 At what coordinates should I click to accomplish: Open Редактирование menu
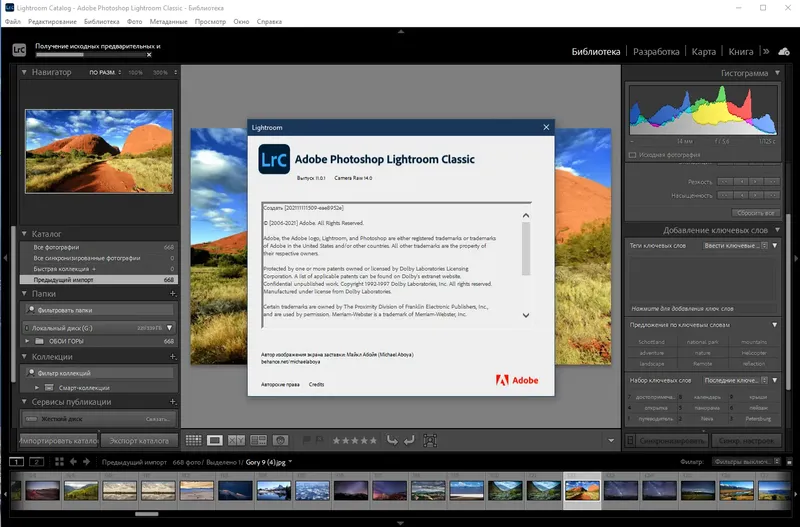[52, 21]
